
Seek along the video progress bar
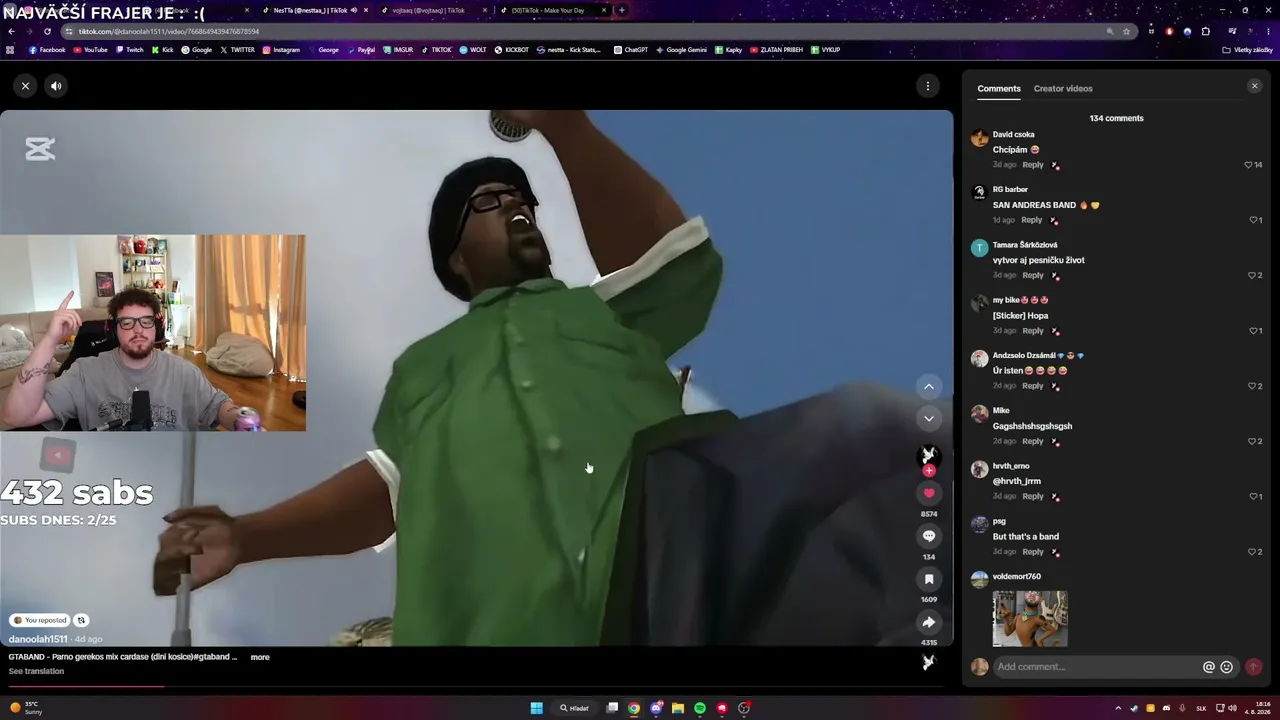(476, 686)
